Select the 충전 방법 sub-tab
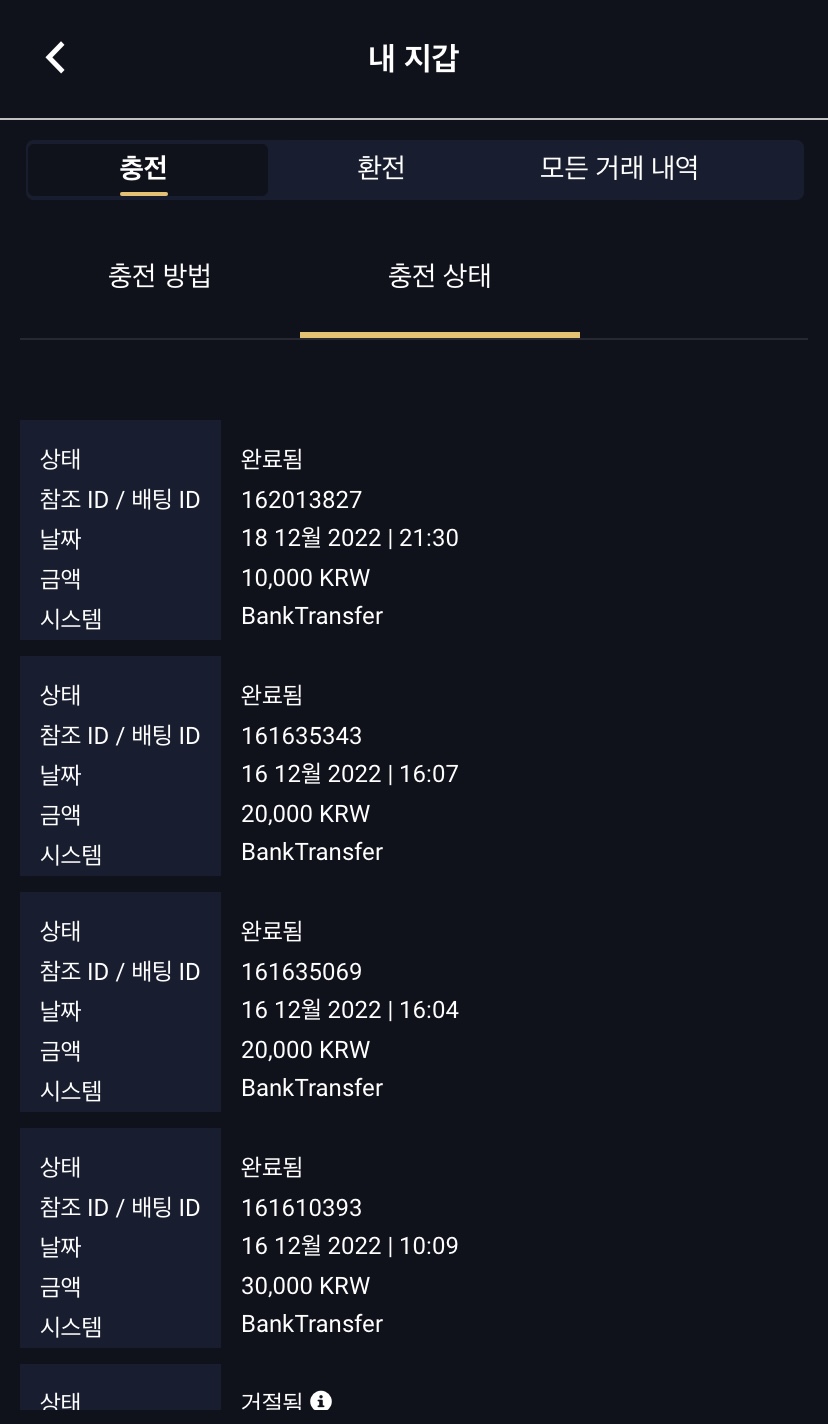Screen dimensions: 828x1424 click(160, 276)
